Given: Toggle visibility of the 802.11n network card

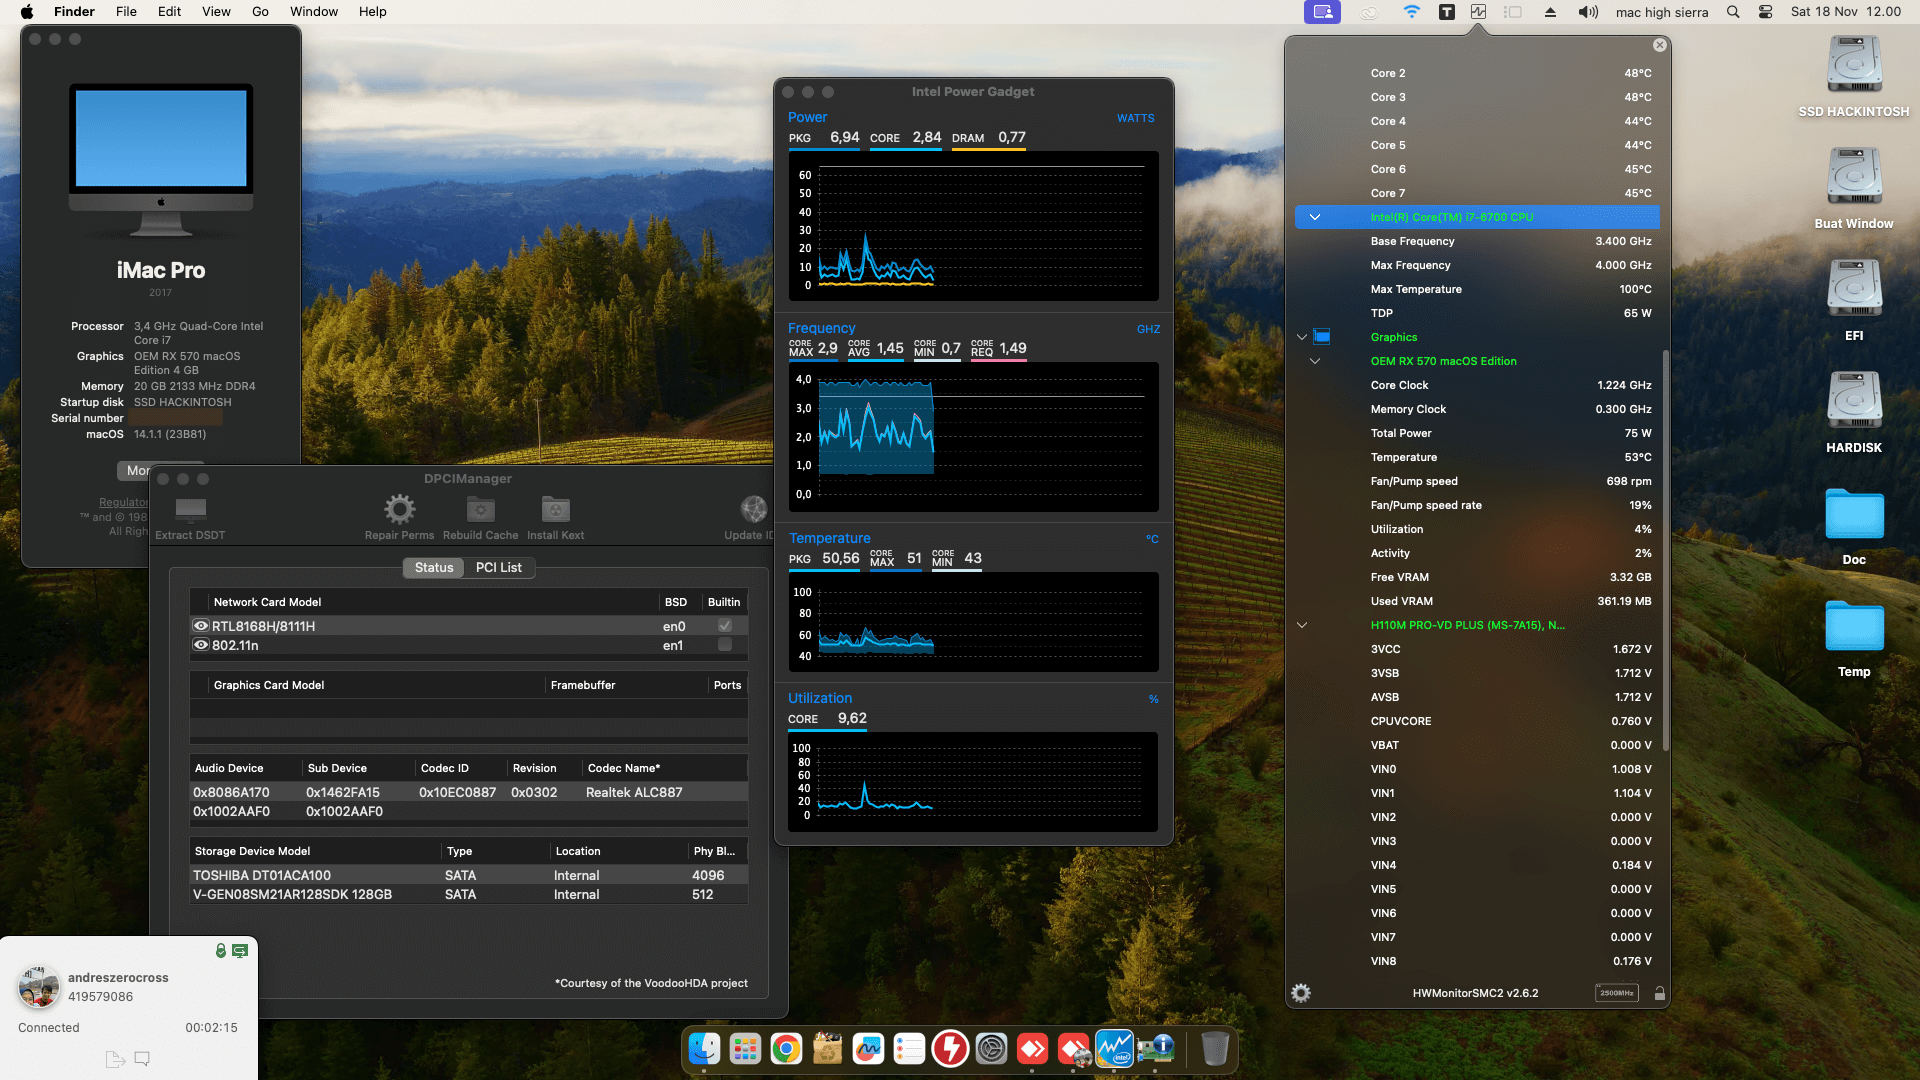Looking at the screenshot, I should click(x=201, y=645).
